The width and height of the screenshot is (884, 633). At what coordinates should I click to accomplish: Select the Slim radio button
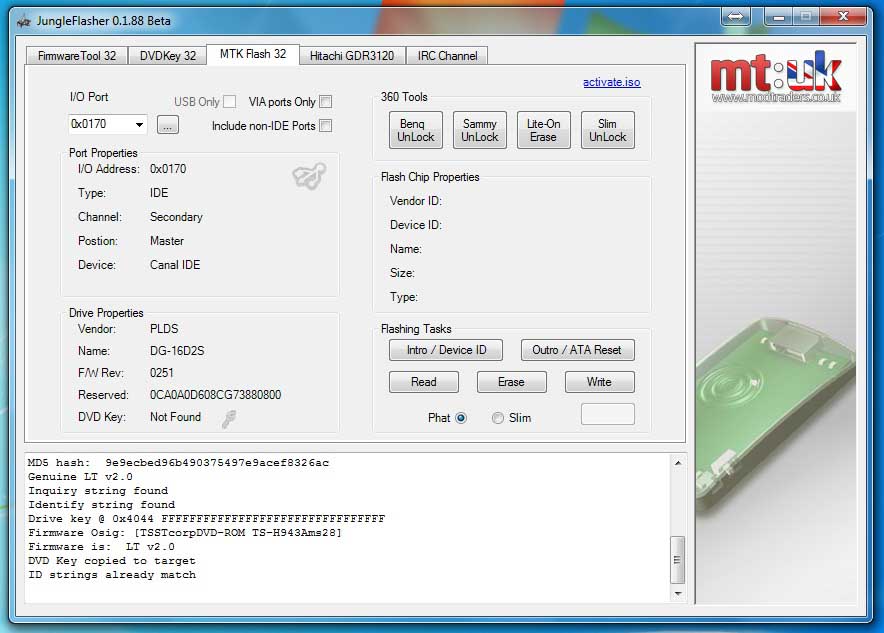(497, 418)
